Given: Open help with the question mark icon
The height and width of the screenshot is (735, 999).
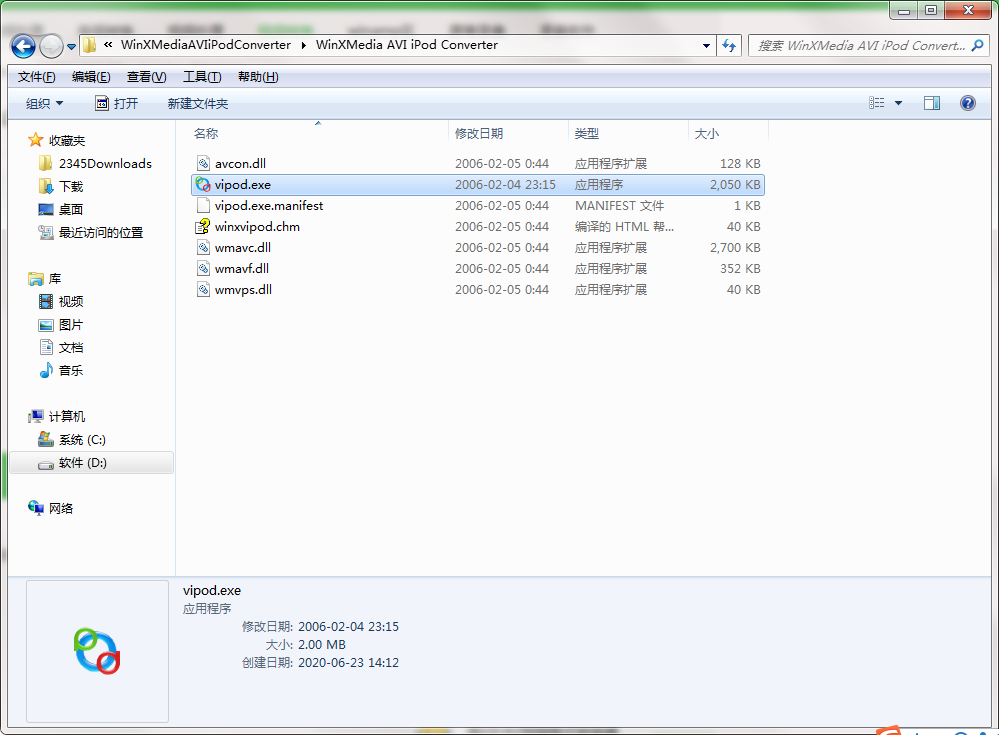Looking at the screenshot, I should click(x=967, y=103).
